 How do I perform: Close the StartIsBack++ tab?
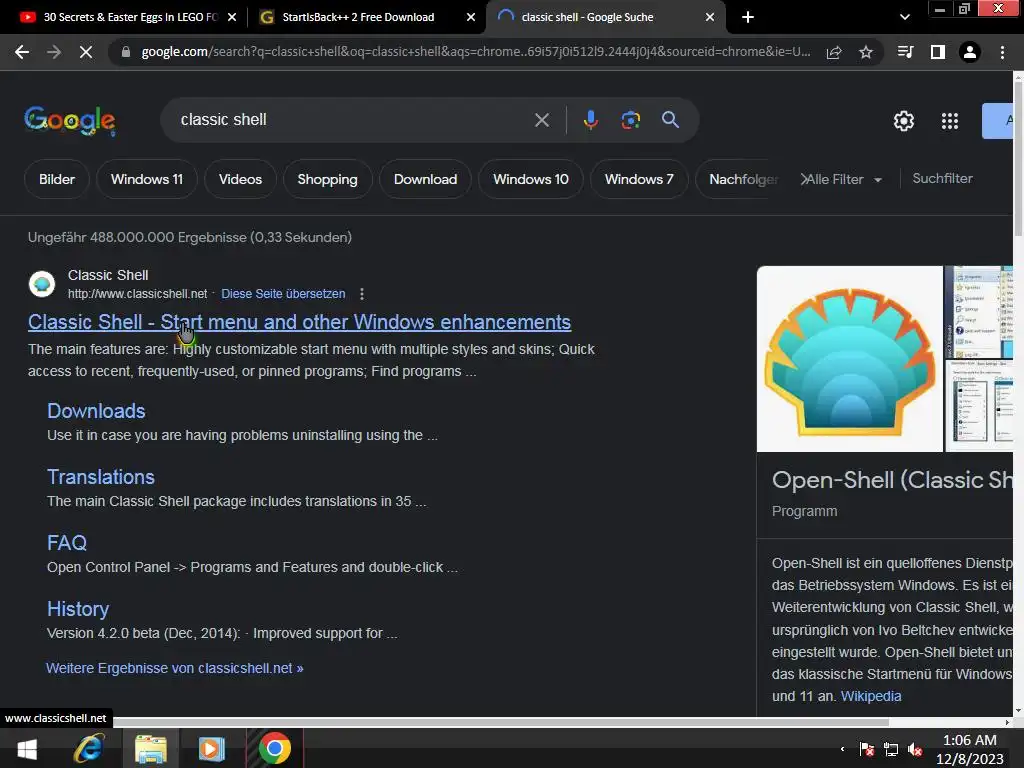(471, 17)
